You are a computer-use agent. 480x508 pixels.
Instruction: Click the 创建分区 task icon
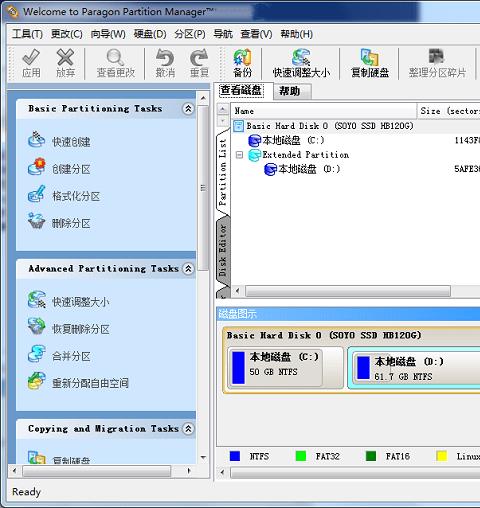36,166
